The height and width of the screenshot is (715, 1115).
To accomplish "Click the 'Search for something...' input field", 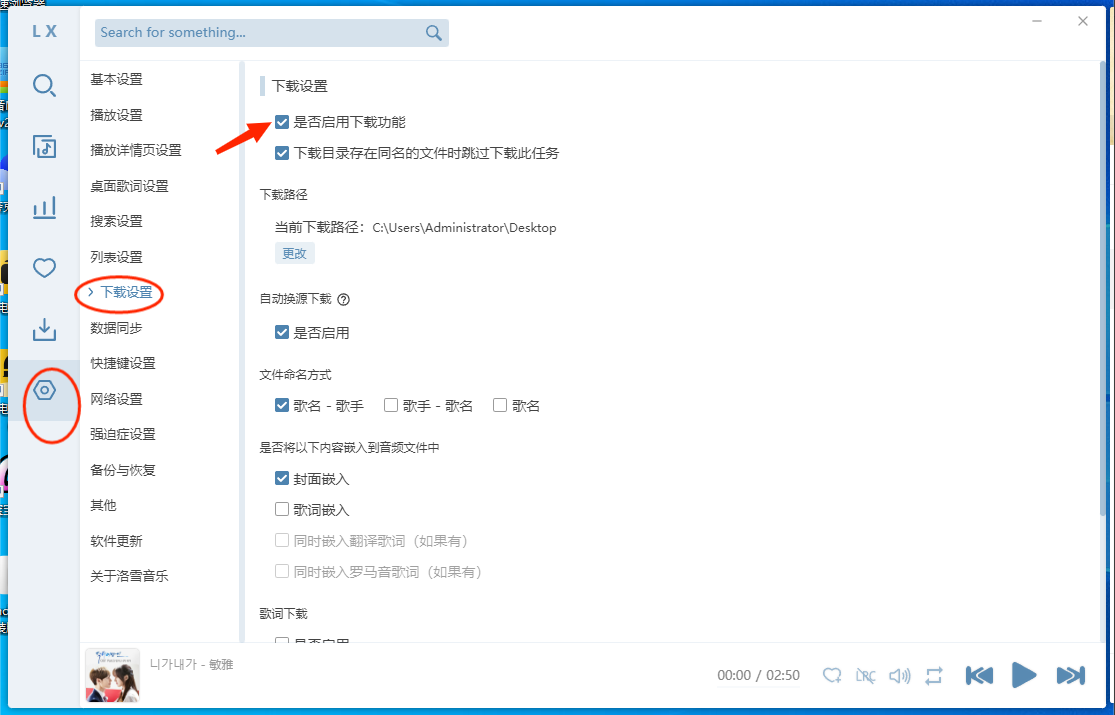I will pyautogui.click(x=260, y=33).
